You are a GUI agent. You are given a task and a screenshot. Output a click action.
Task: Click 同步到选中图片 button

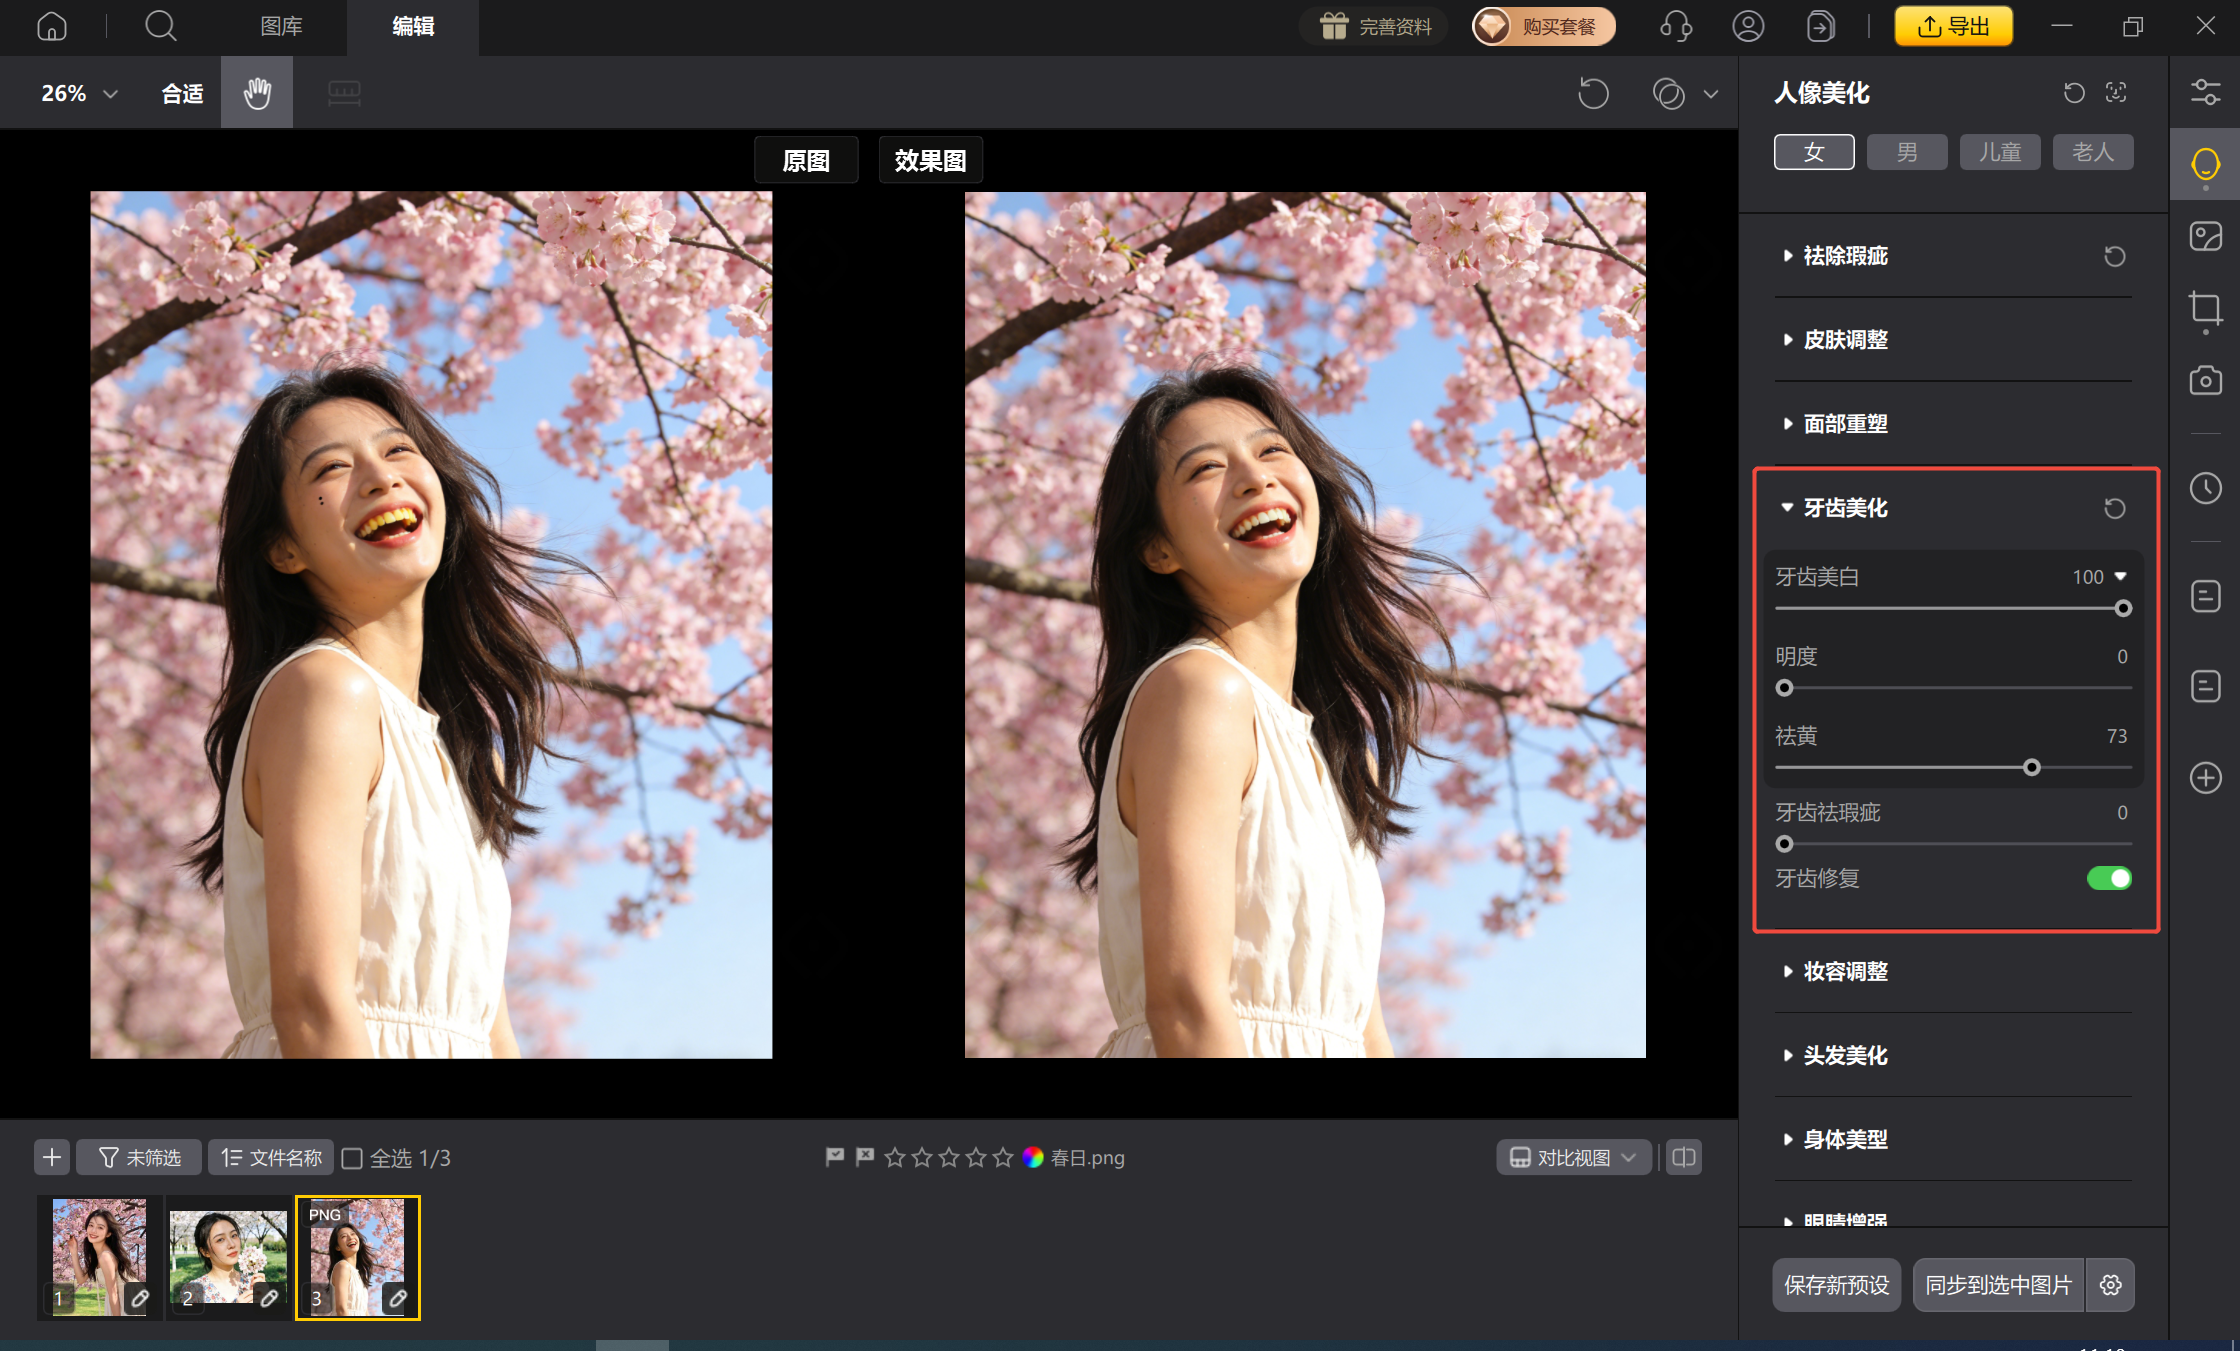1998,1285
